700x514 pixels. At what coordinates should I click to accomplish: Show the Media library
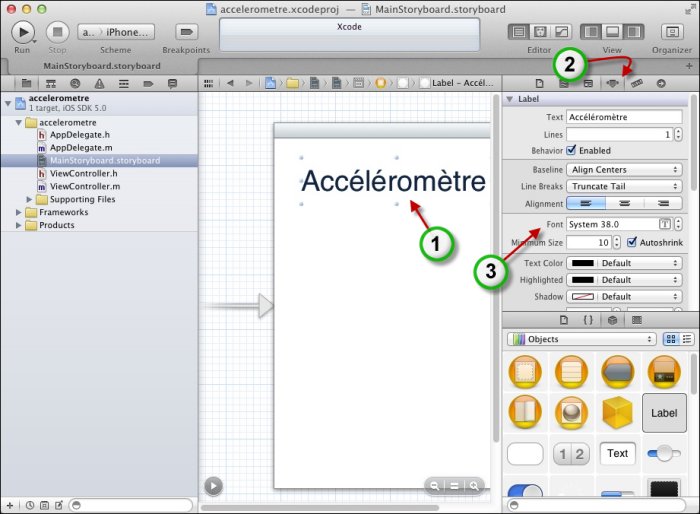point(637,320)
